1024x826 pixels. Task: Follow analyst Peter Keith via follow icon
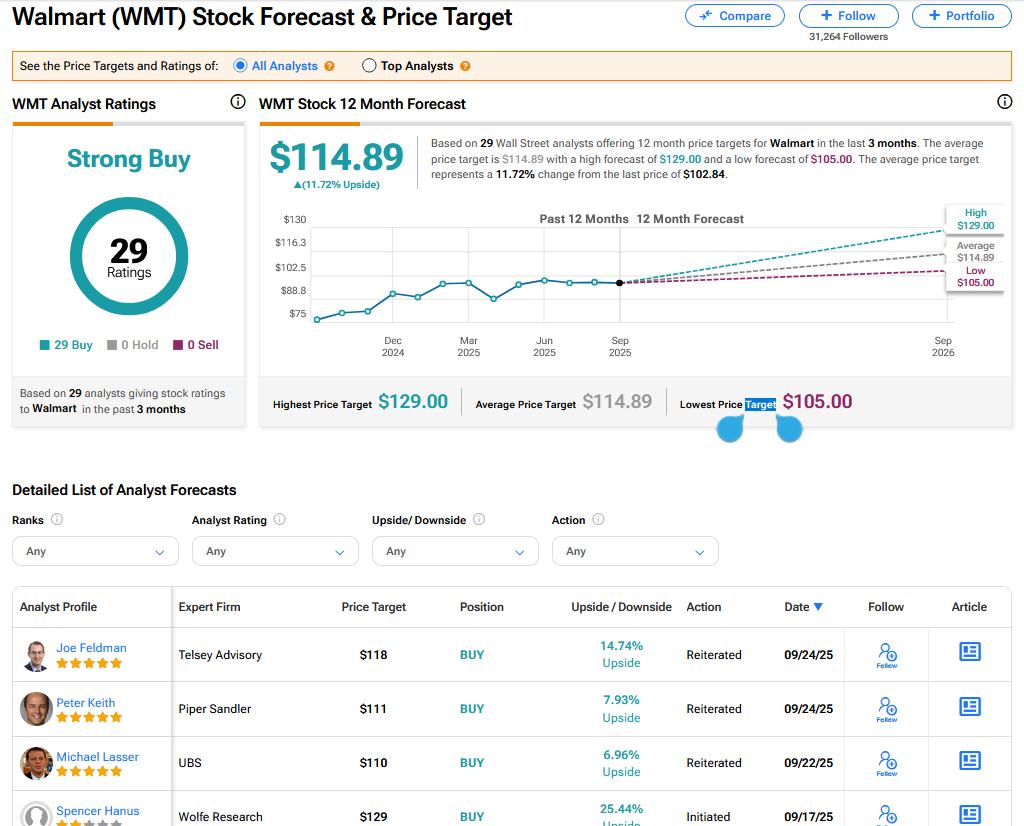[886, 708]
